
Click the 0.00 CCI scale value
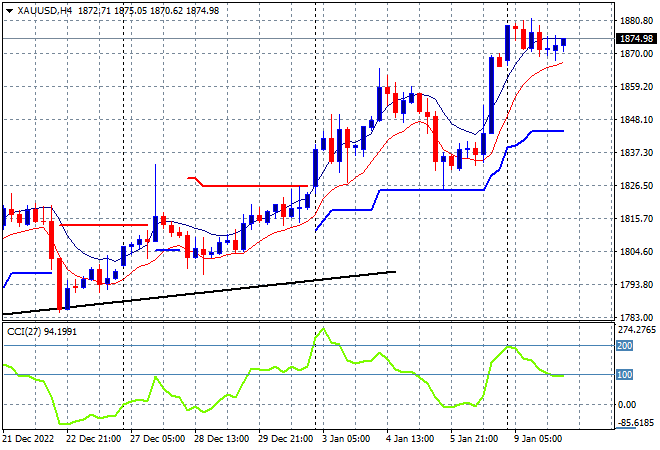pos(627,405)
